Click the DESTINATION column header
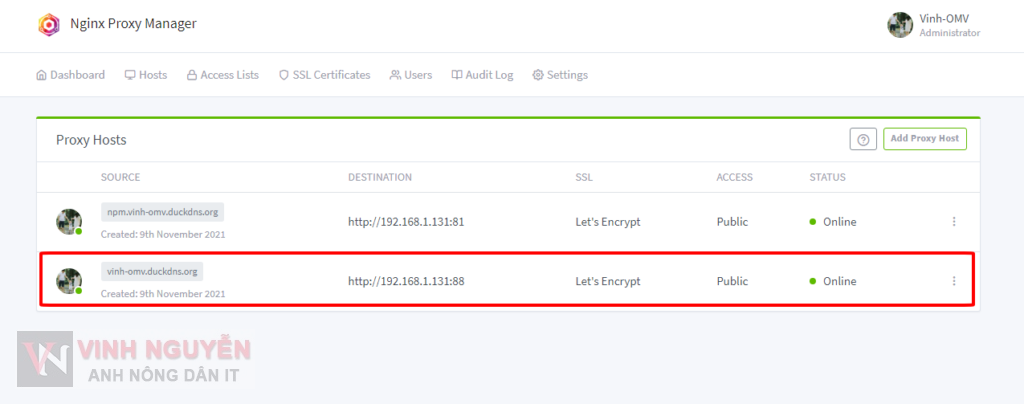Viewport: 1024px width, 404px height. coord(380,178)
